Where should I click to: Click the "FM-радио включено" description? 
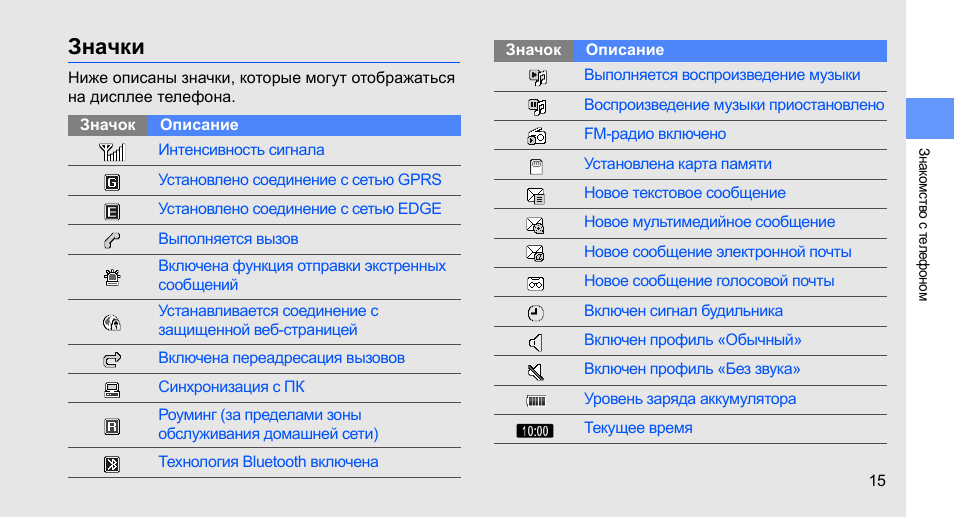click(x=655, y=134)
